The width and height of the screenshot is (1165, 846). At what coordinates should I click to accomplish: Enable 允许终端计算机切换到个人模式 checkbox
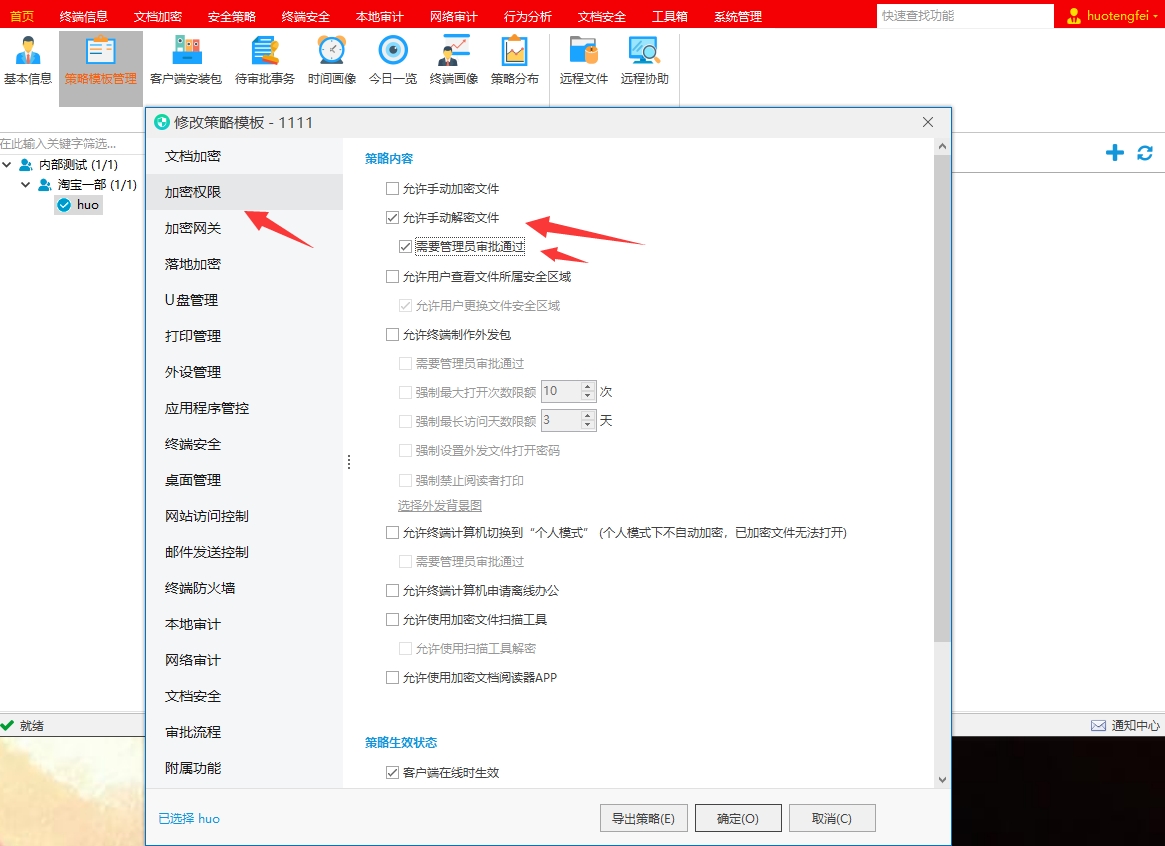click(x=392, y=533)
